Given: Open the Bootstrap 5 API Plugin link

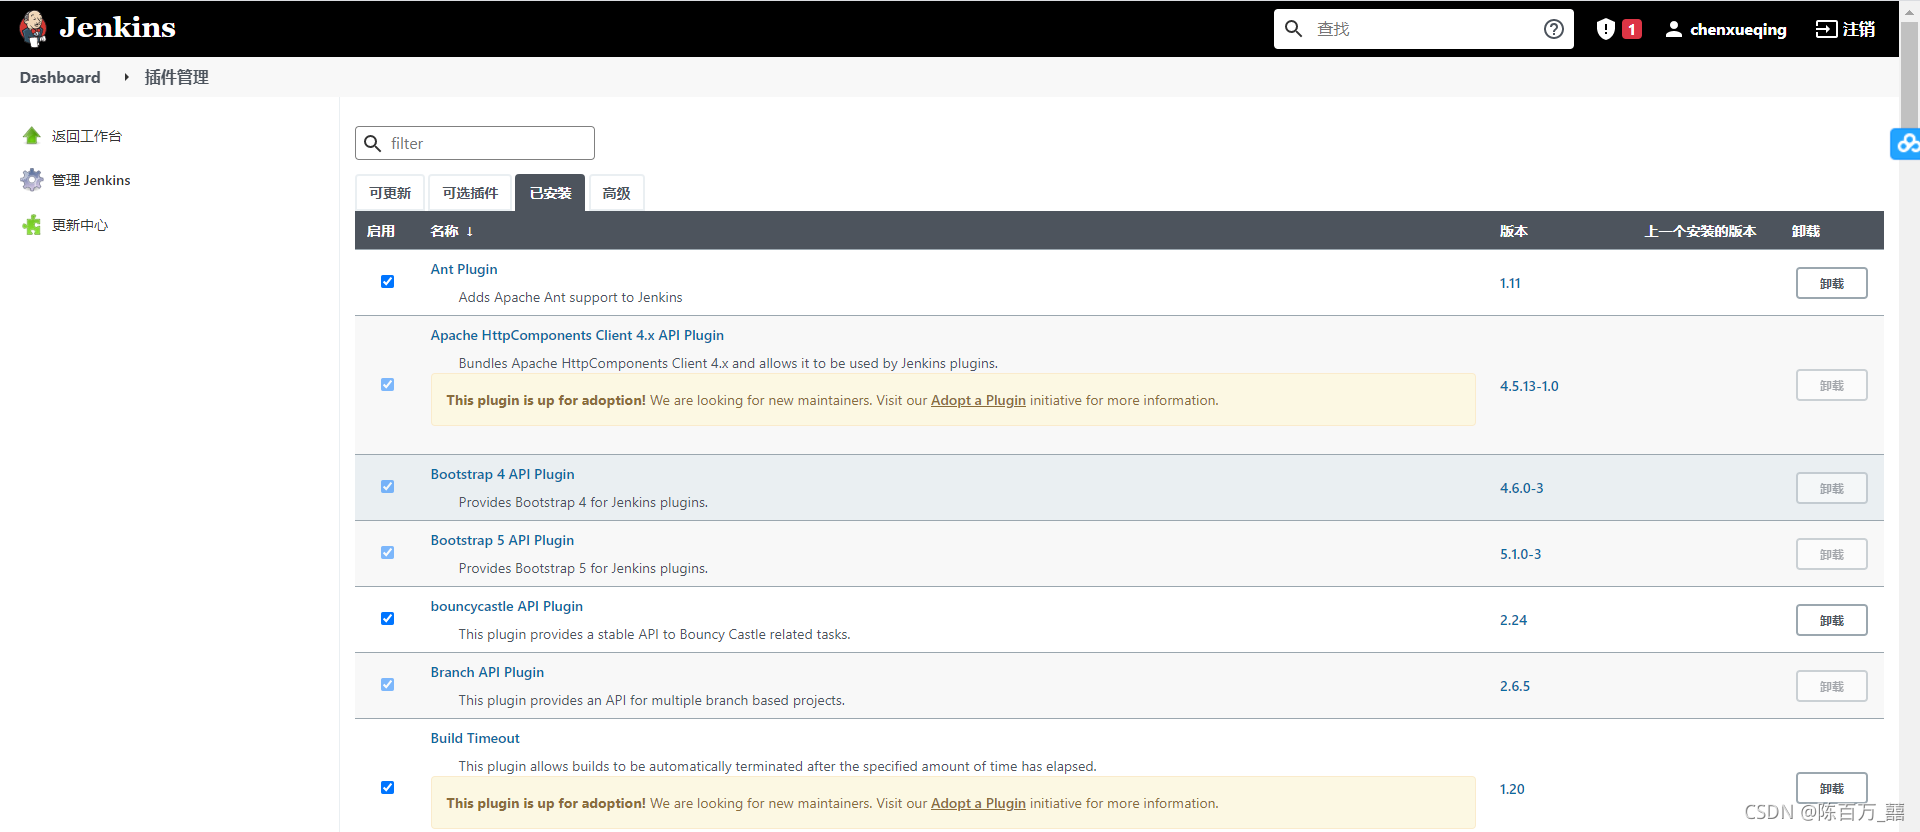Looking at the screenshot, I should 502,540.
